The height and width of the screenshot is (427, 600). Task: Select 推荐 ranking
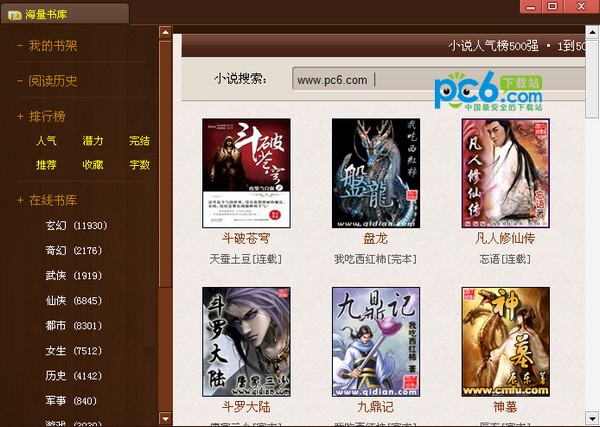coord(46,165)
